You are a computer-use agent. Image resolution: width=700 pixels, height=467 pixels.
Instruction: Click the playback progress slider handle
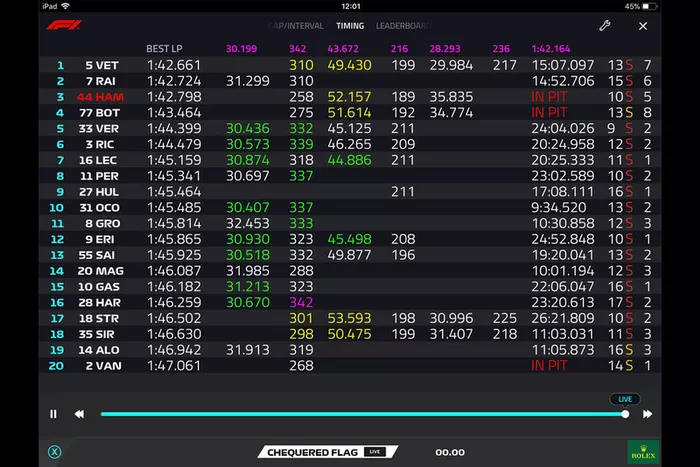click(x=625, y=414)
